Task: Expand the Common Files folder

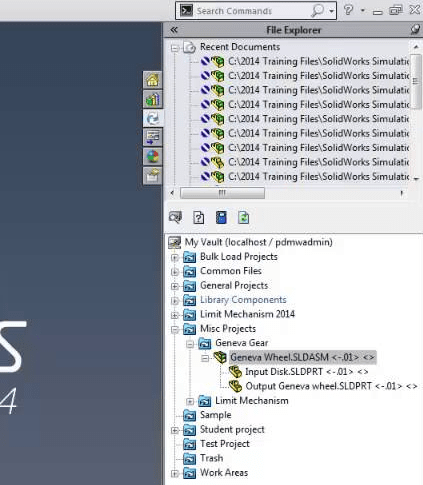Action: coord(174,272)
